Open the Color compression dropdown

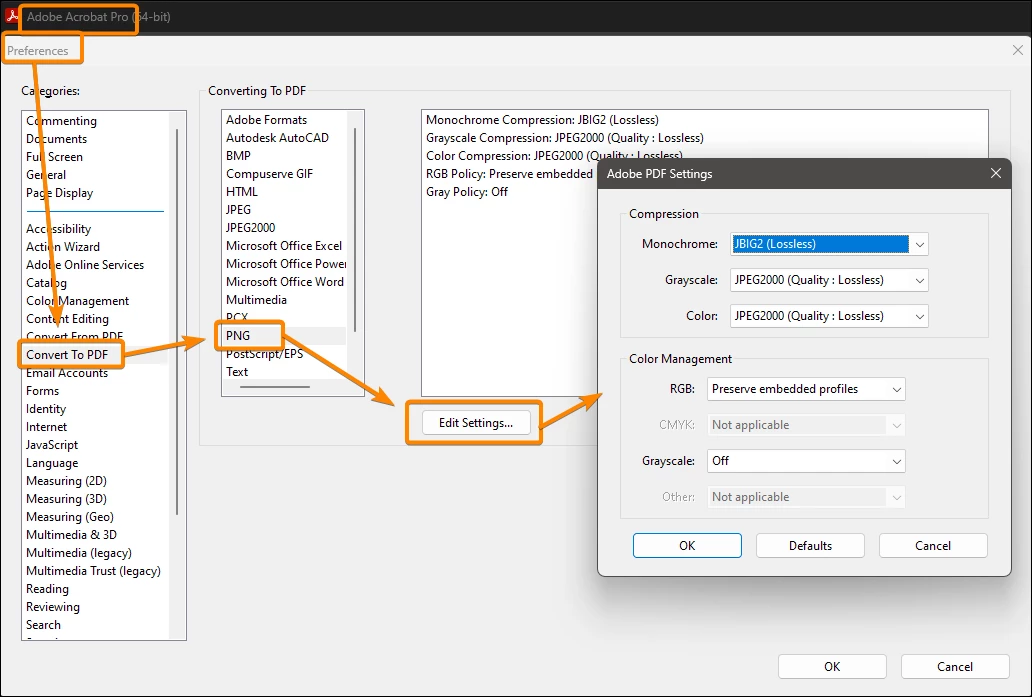(x=829, y=316)
